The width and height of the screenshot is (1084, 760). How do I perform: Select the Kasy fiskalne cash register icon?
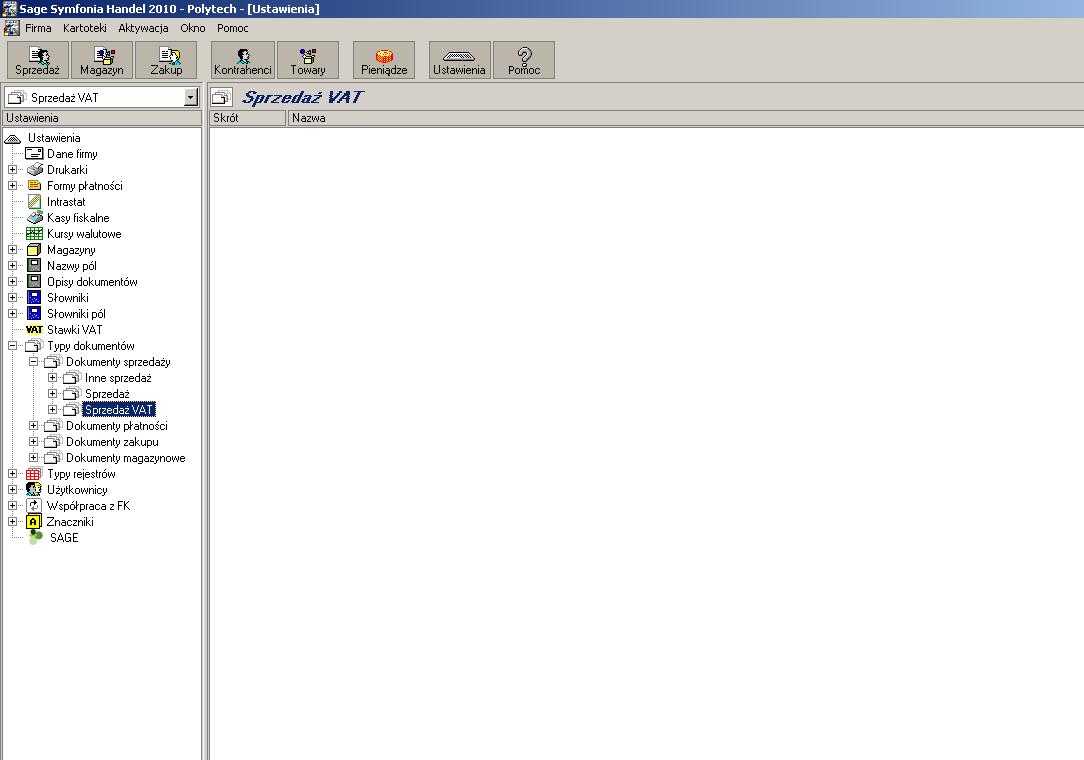click(x=35, y=218)
